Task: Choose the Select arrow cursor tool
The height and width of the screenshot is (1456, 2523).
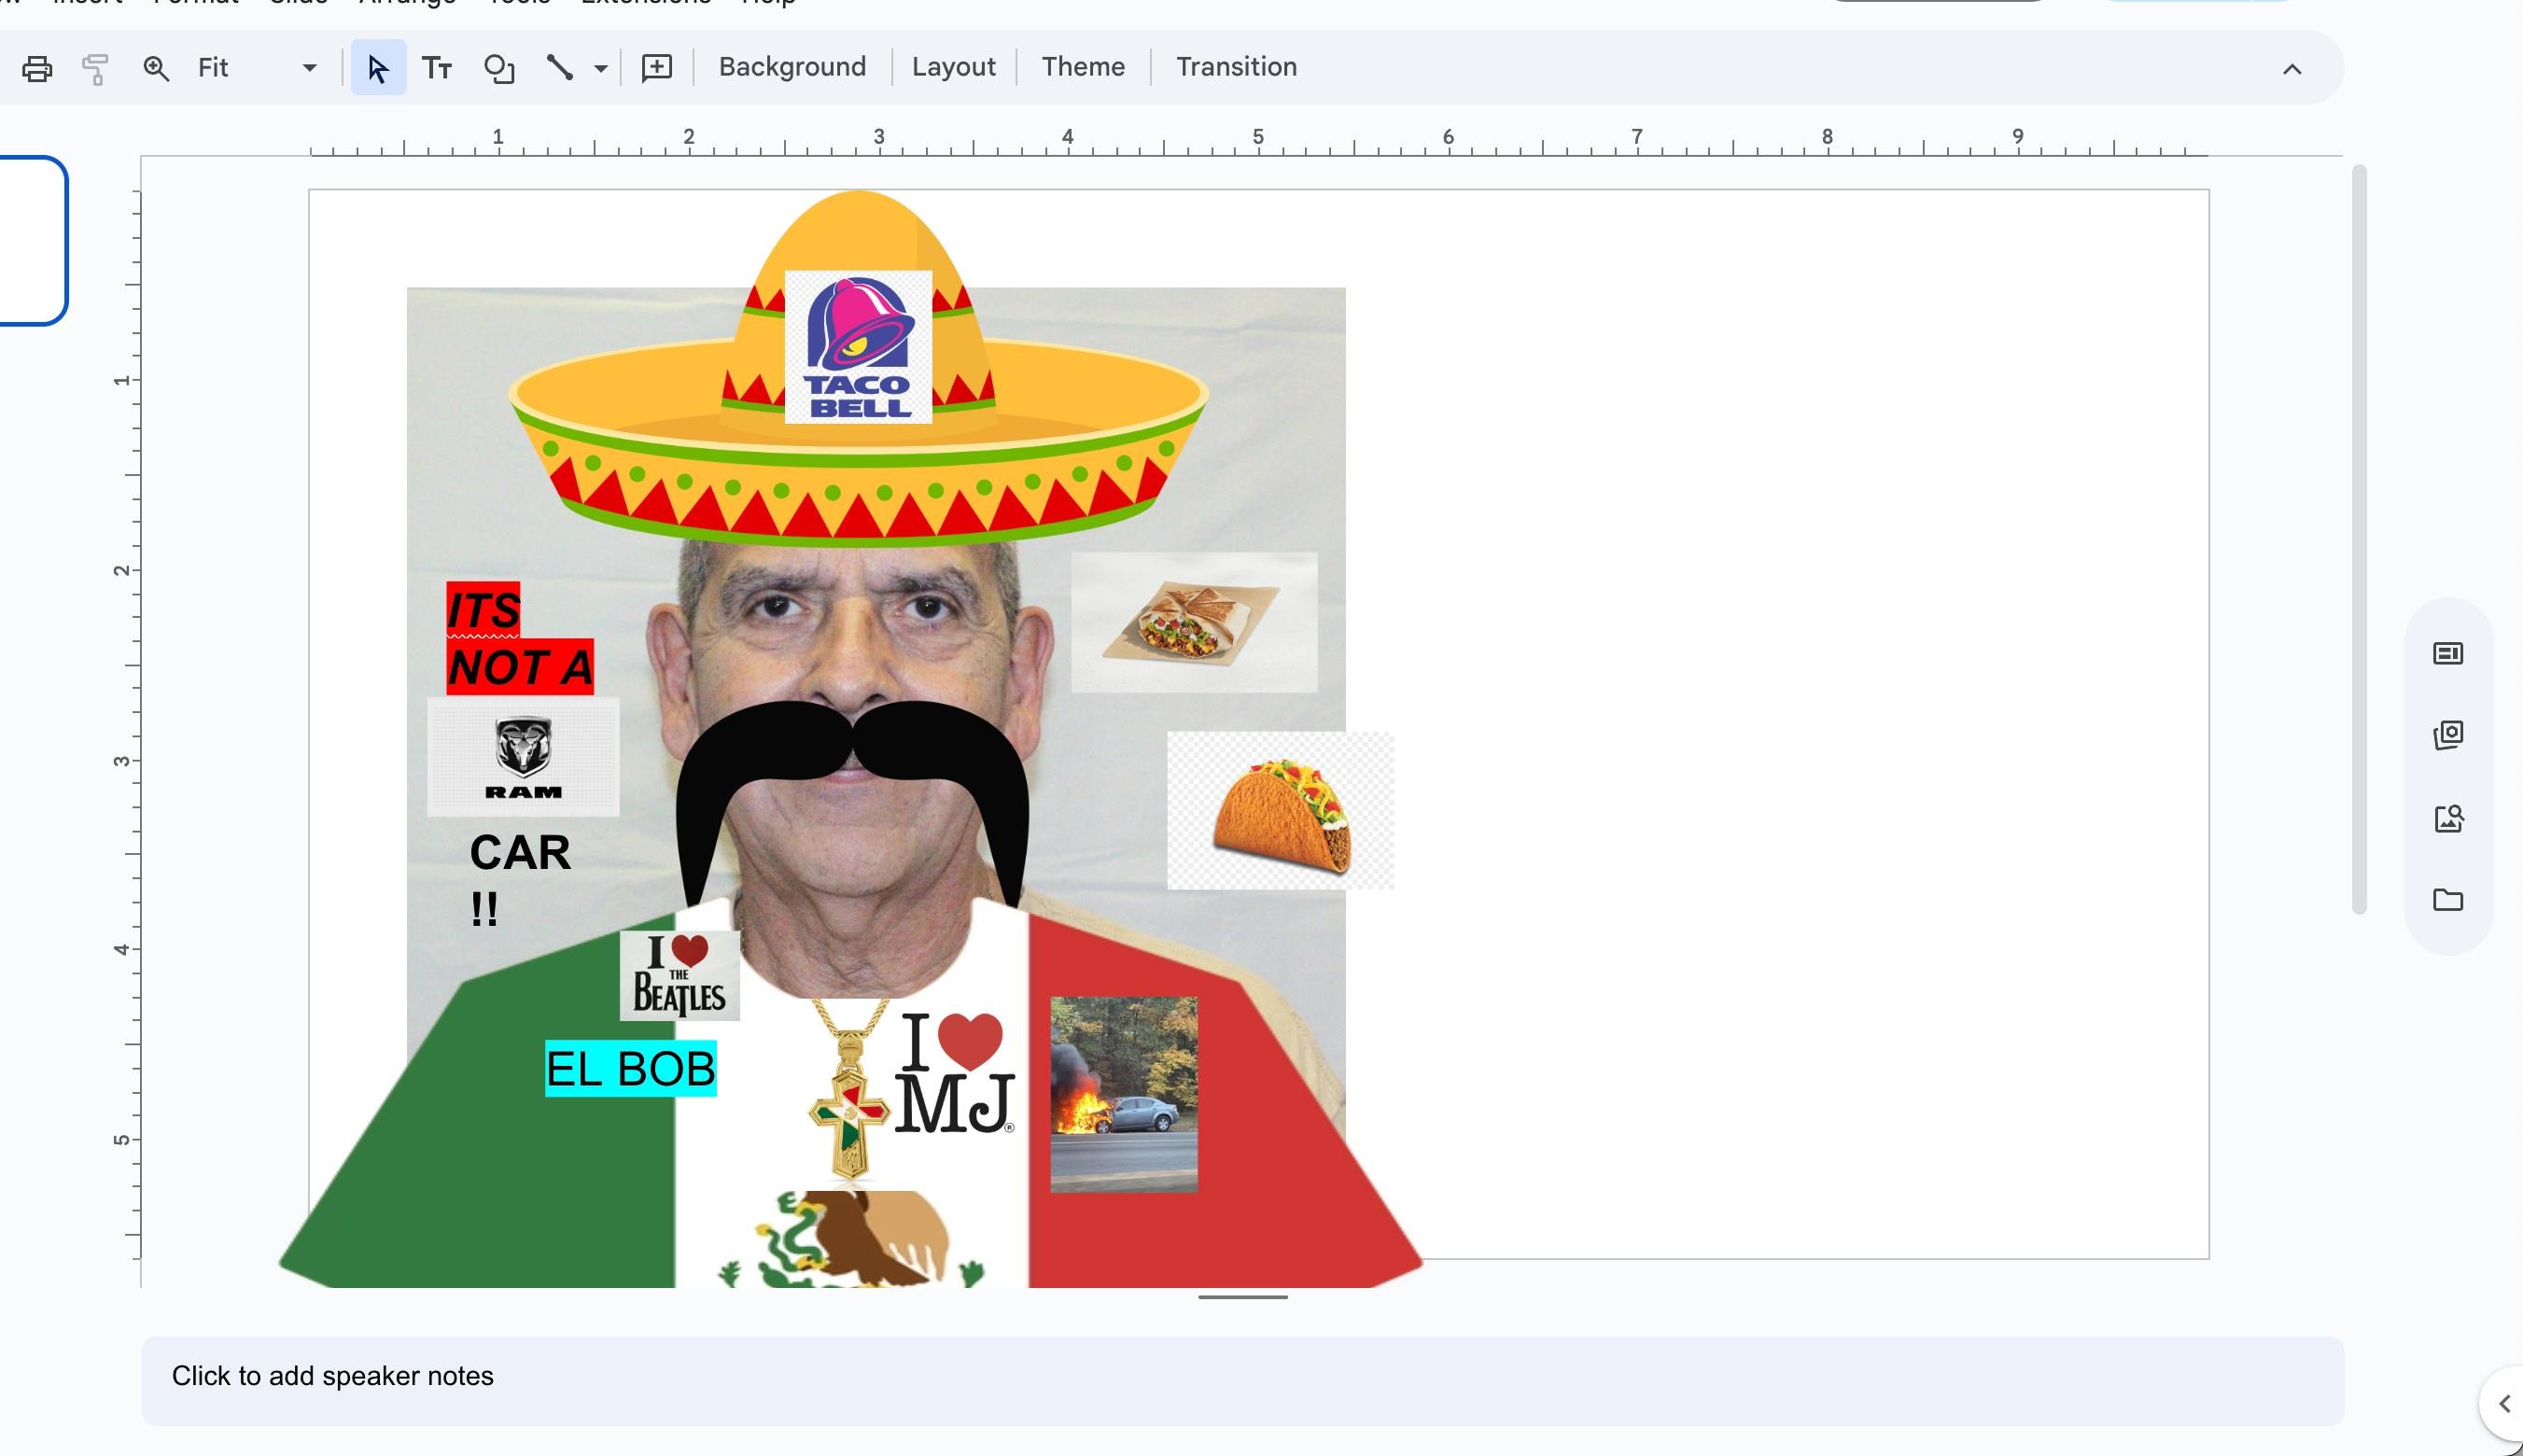Action: pos(378,68)
